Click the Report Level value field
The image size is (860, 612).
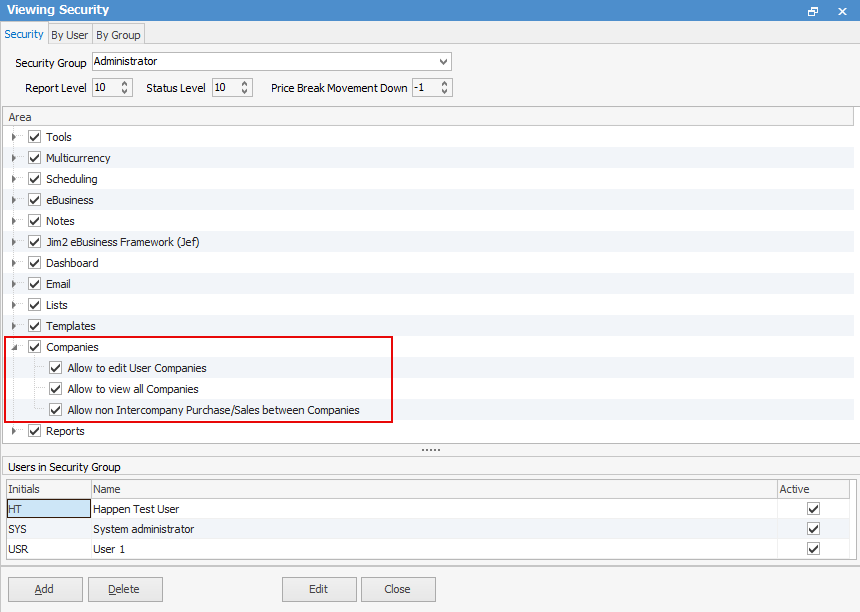pos(106,87)
